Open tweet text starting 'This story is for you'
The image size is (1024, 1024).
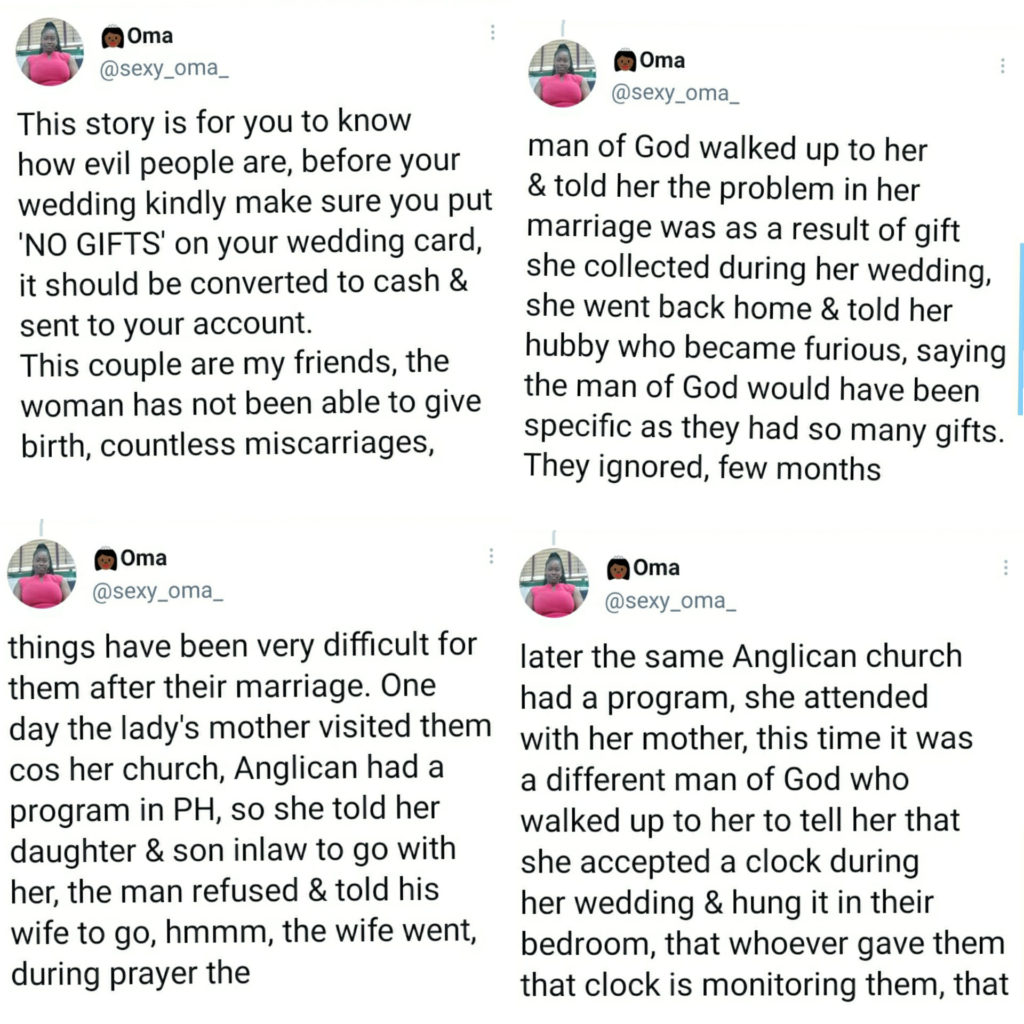pos(255,284)
